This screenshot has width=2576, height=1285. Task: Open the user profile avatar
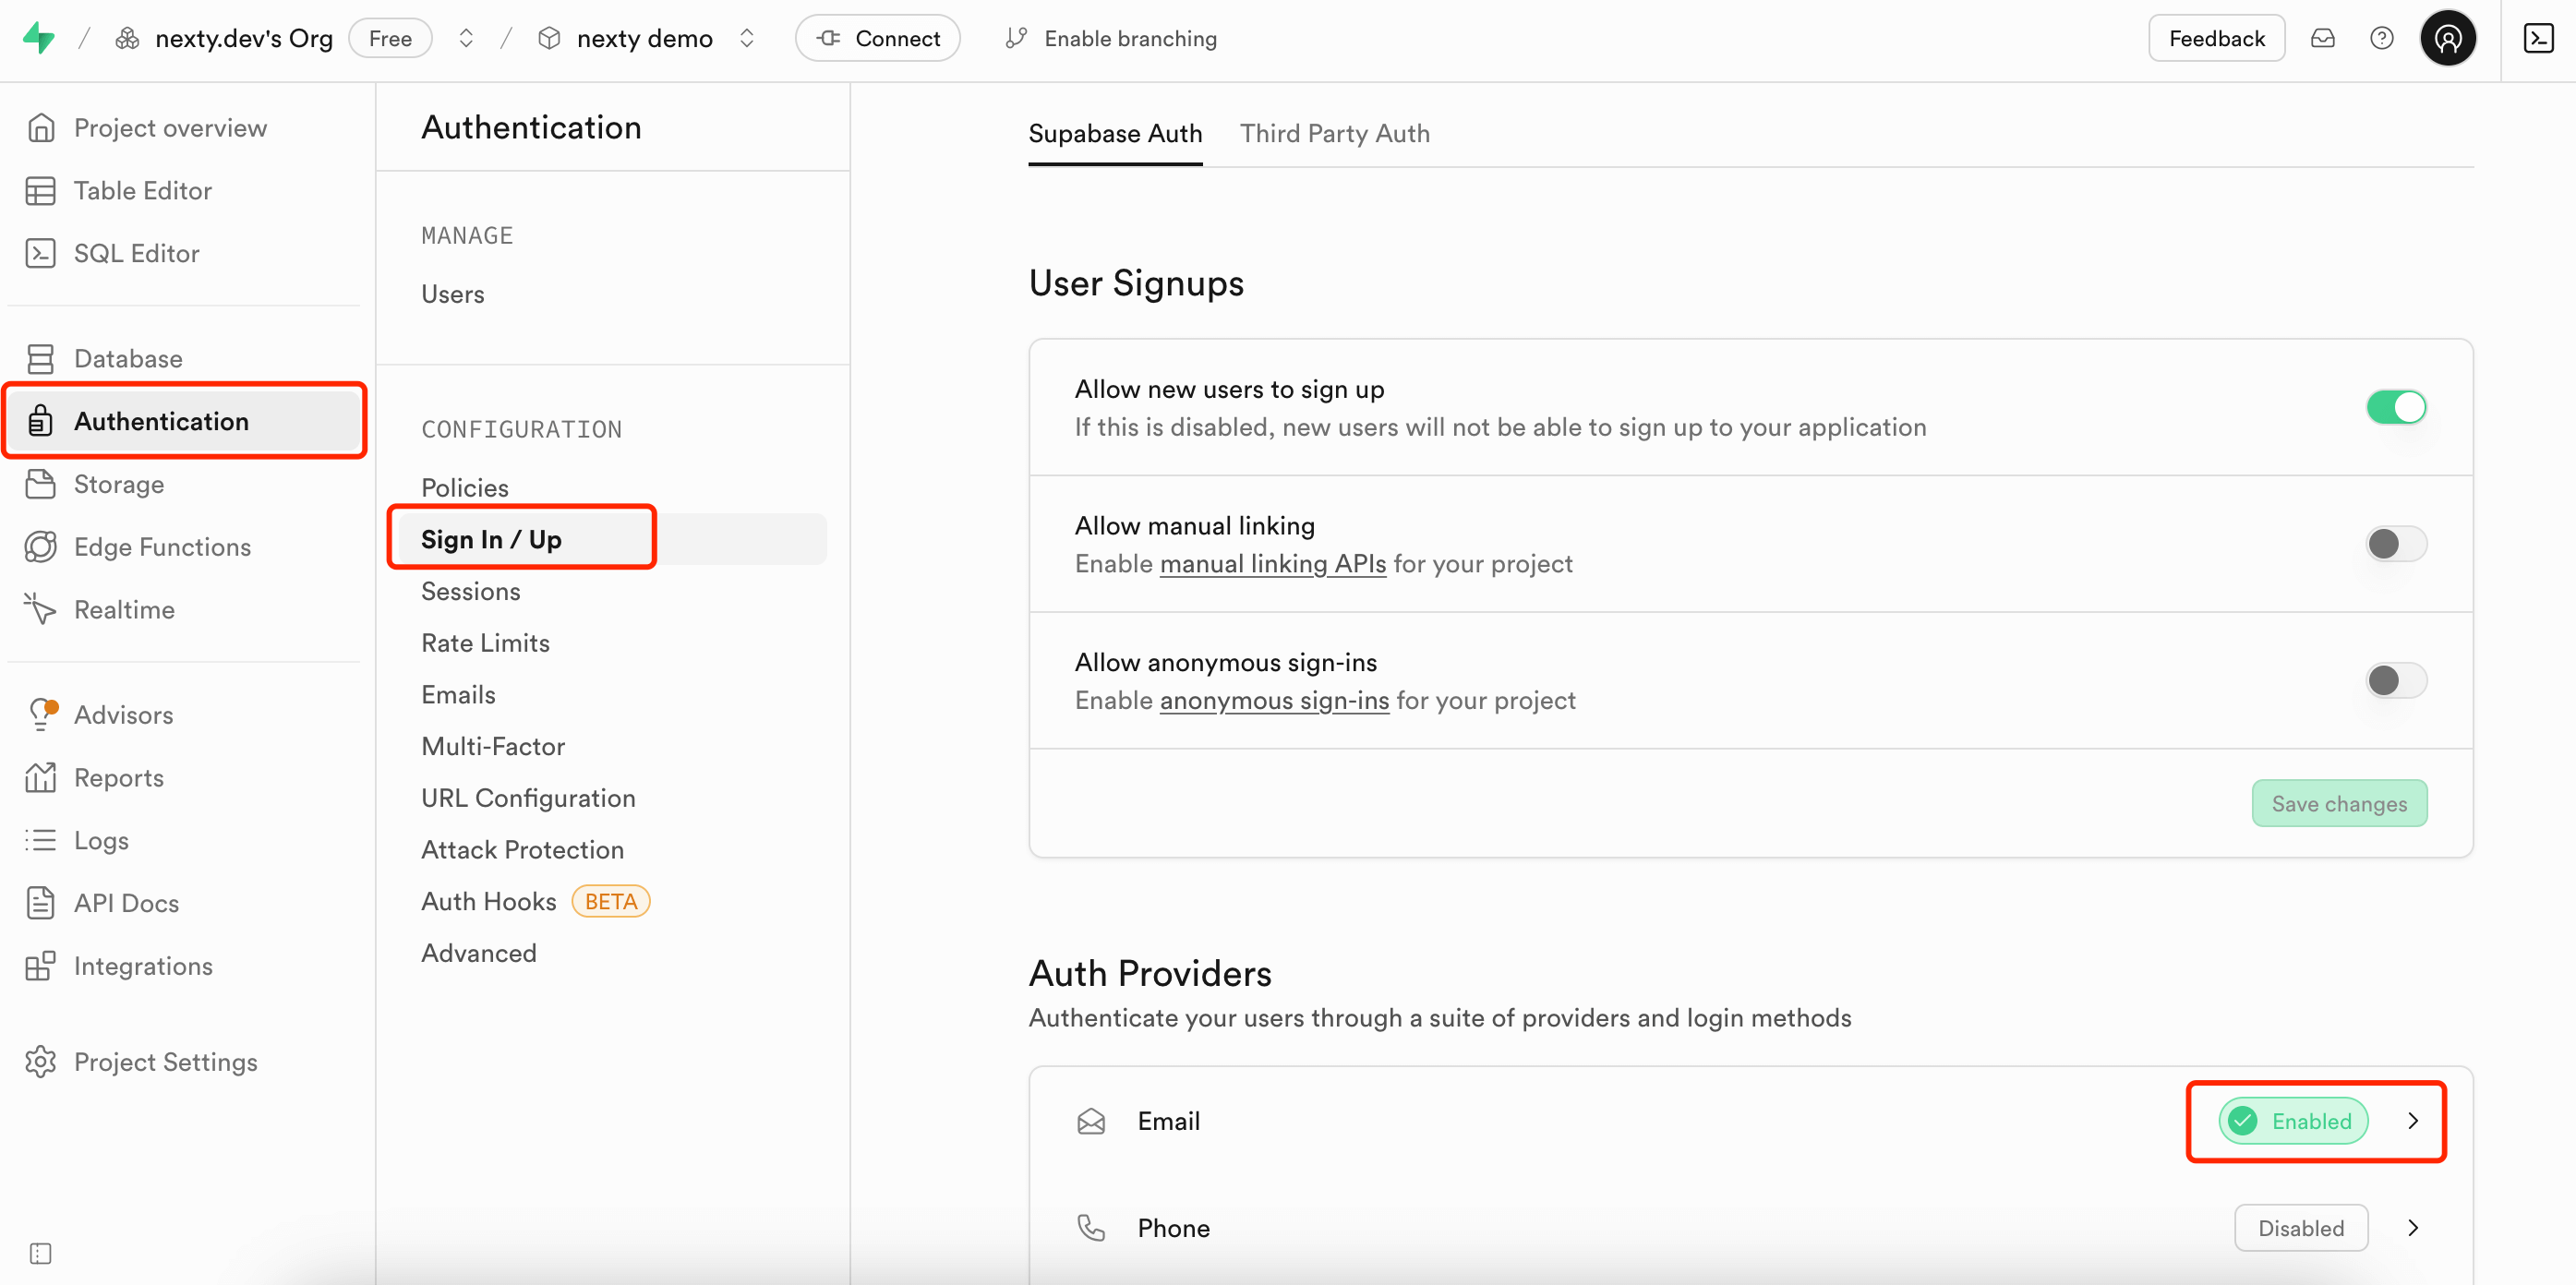[x=2447, y=38]
